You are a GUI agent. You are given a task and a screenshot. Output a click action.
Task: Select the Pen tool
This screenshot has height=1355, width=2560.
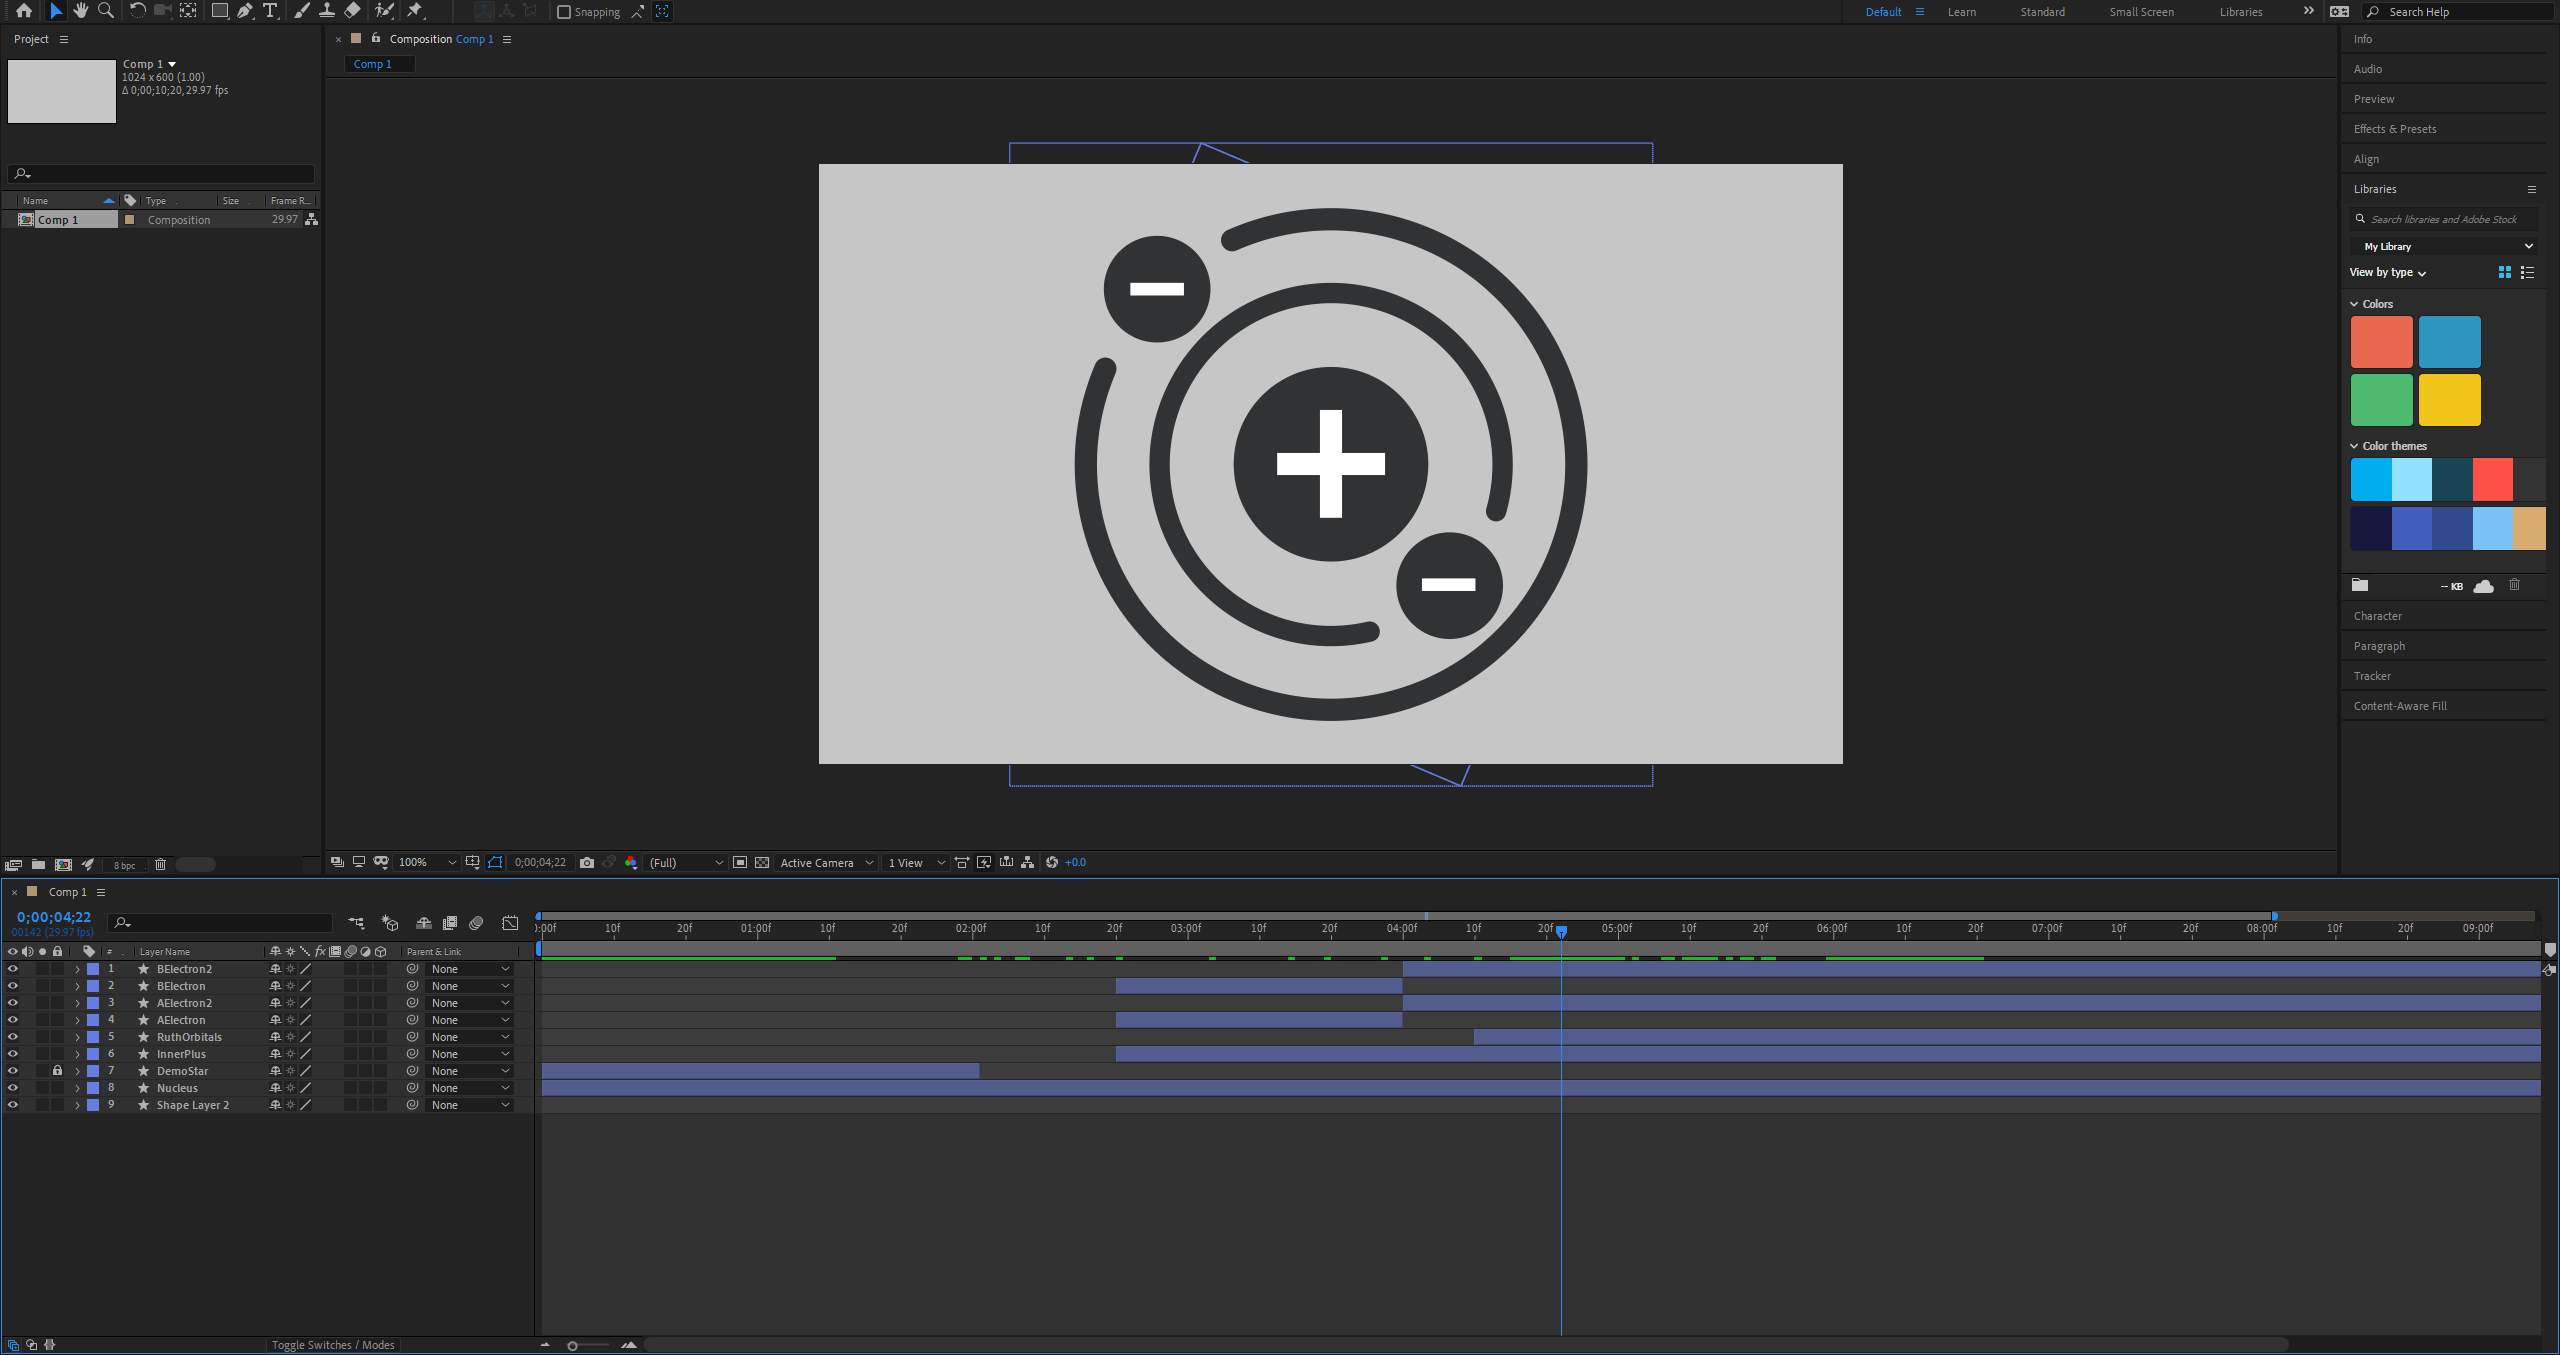245,11
